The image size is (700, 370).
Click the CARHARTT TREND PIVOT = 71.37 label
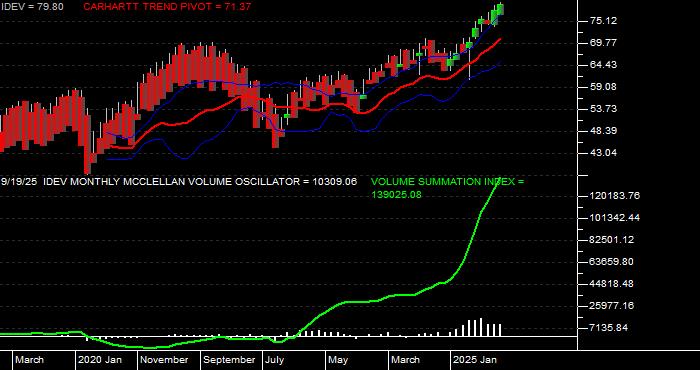point(167,7)
